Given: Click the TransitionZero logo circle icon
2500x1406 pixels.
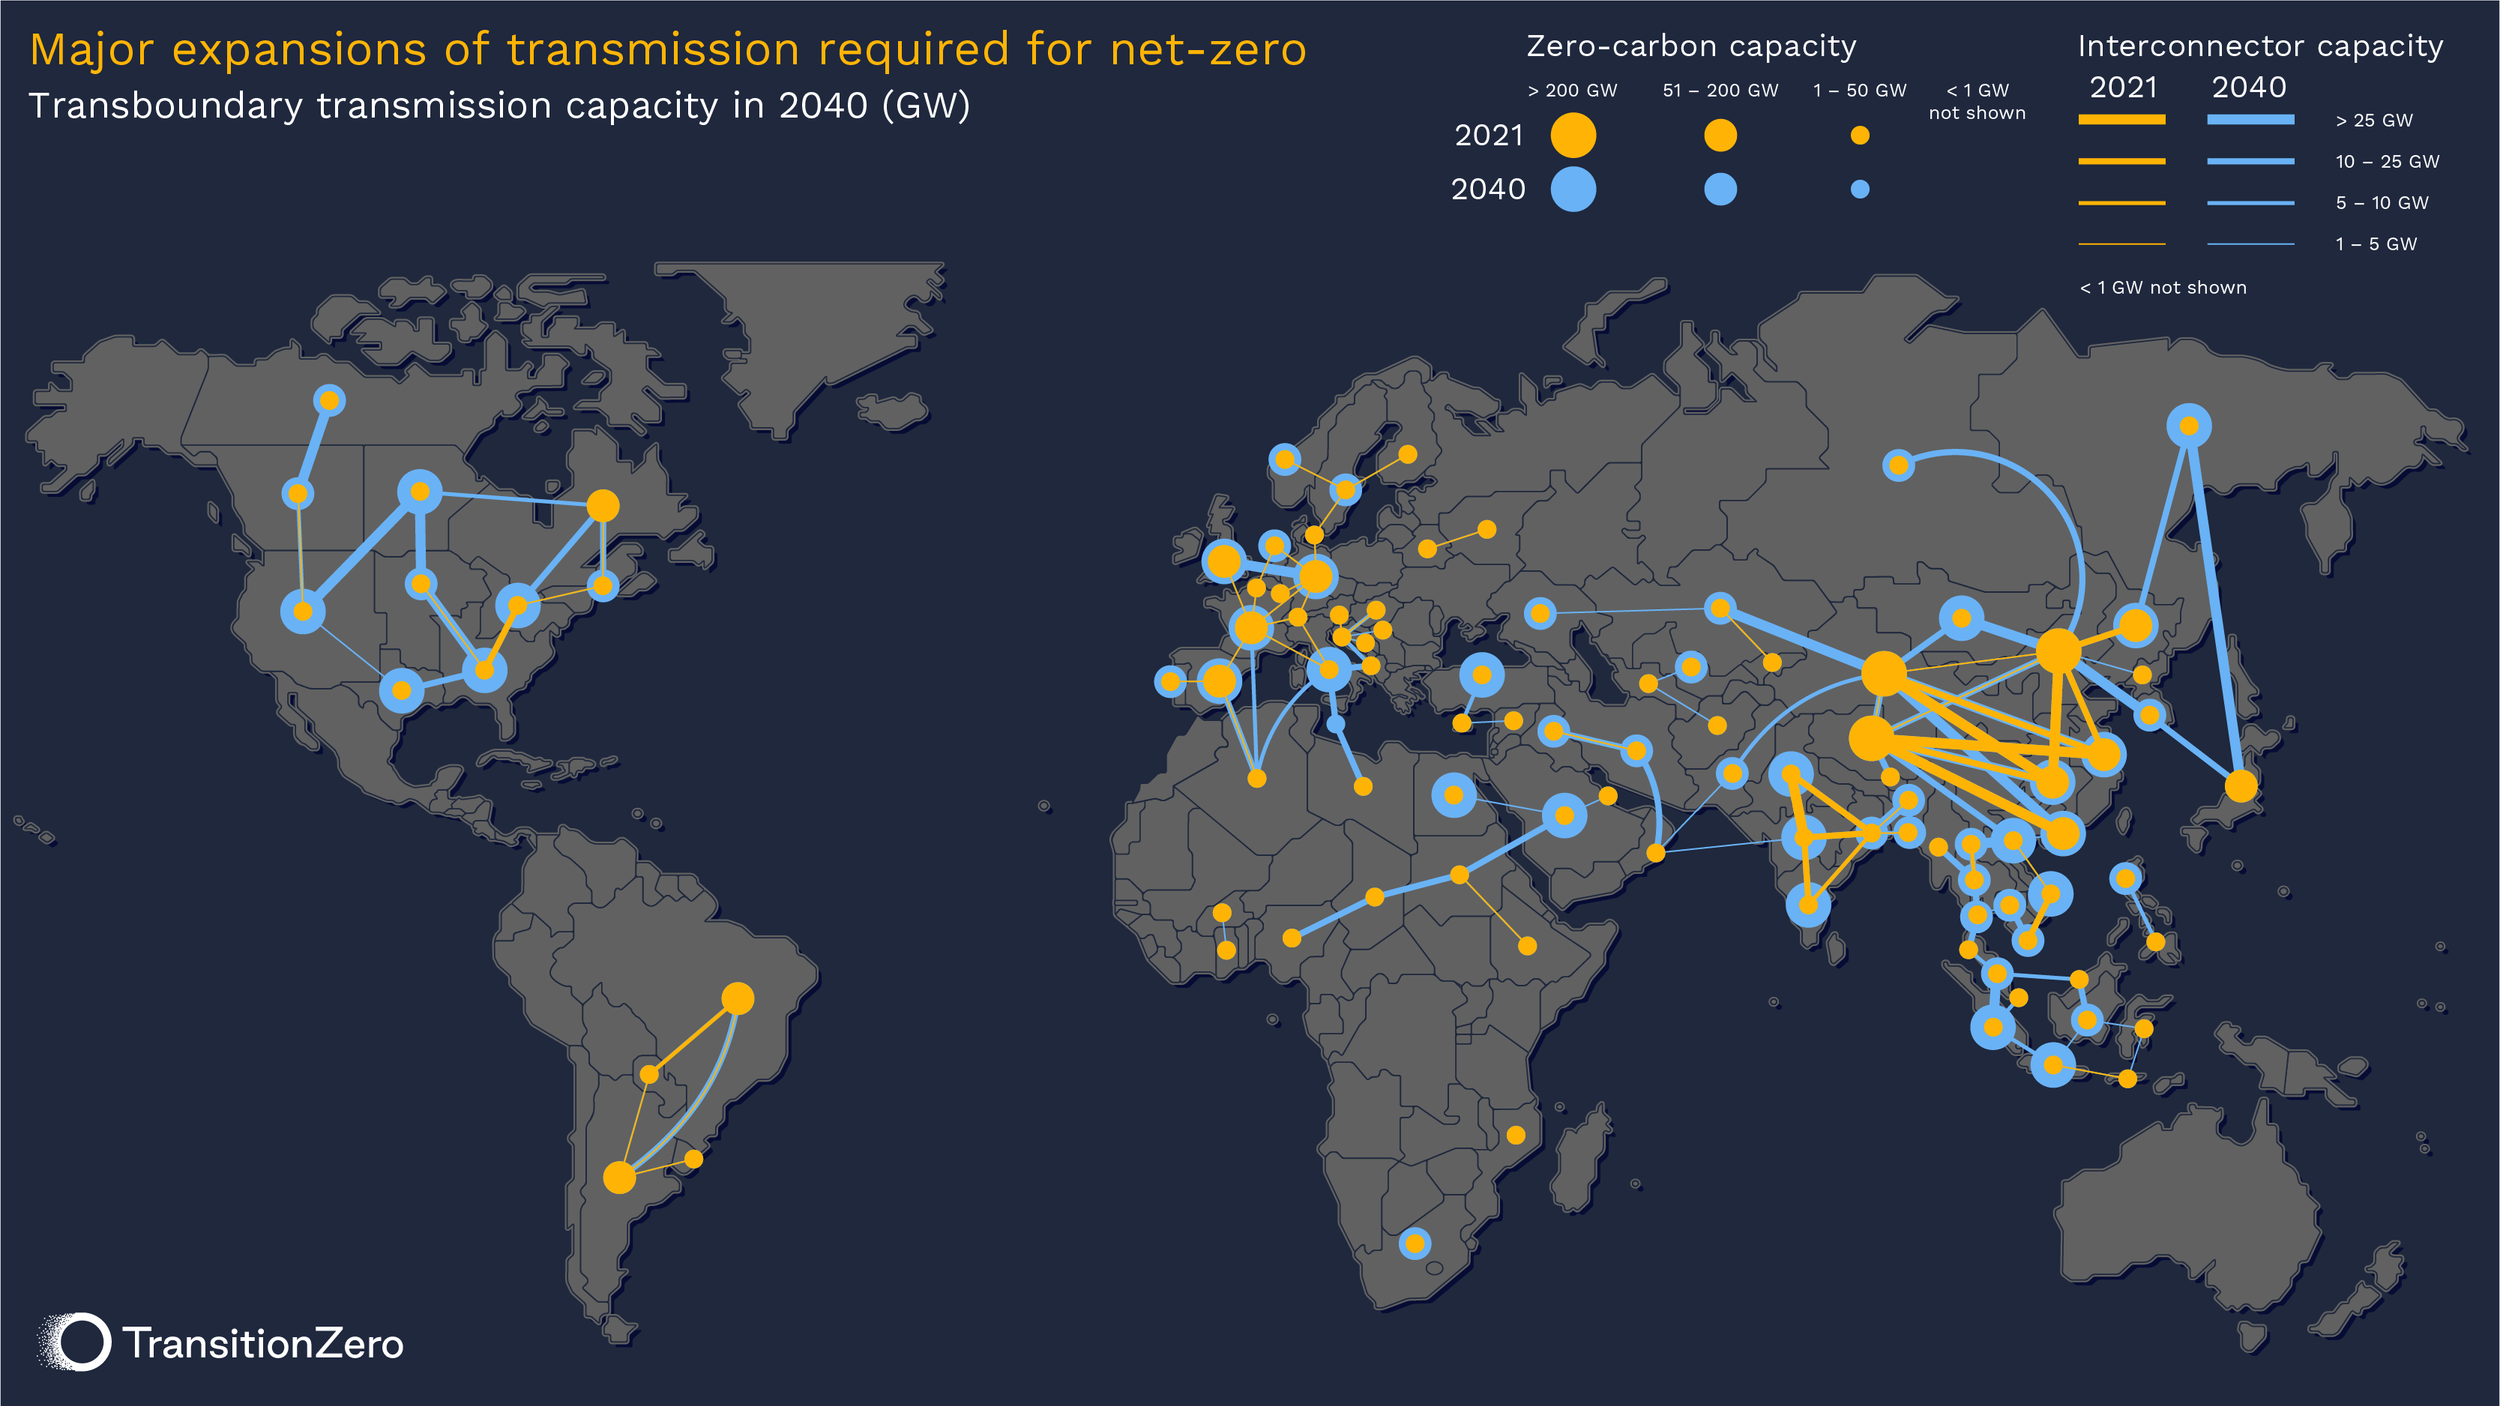Looking at the screenshot, I should tap(80, 1342).
